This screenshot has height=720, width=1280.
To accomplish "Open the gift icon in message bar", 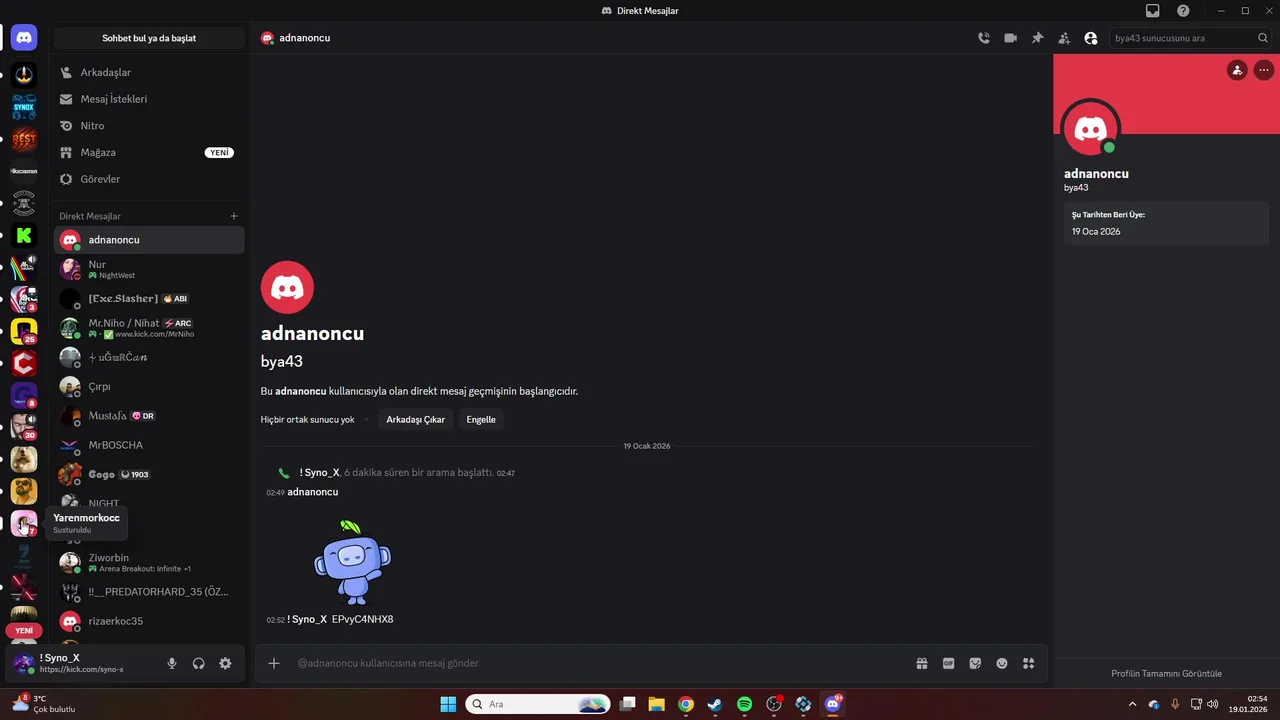I will (922, 663).
